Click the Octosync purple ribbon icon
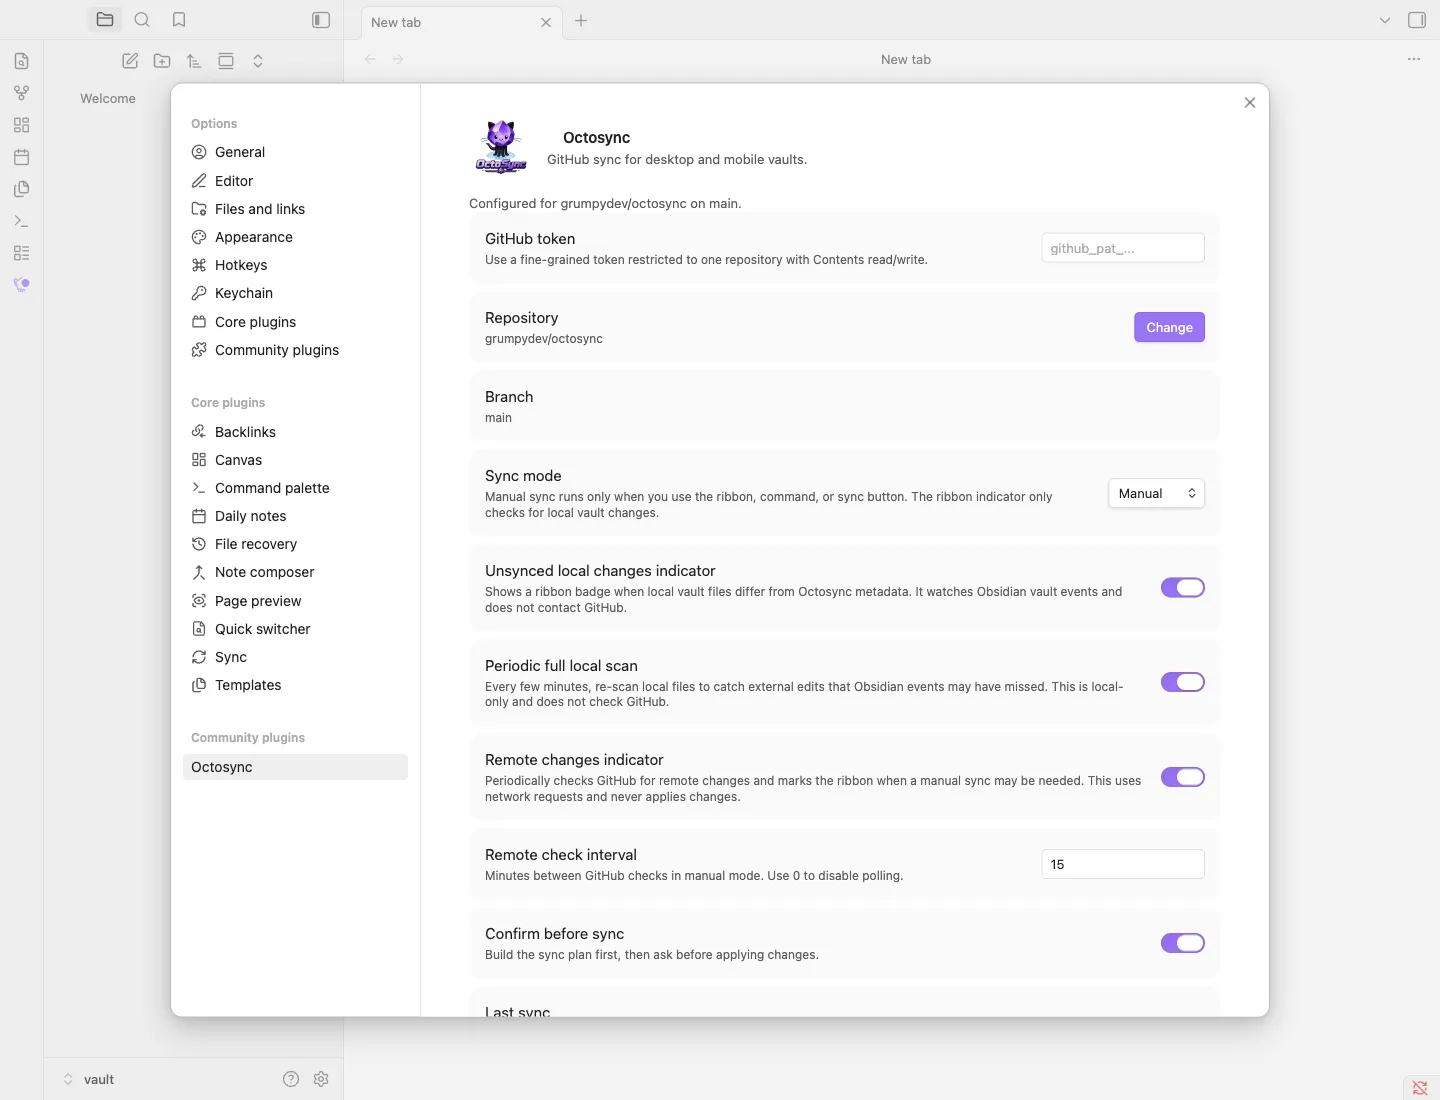The image size is (1440, 1100). click(21, 285)
